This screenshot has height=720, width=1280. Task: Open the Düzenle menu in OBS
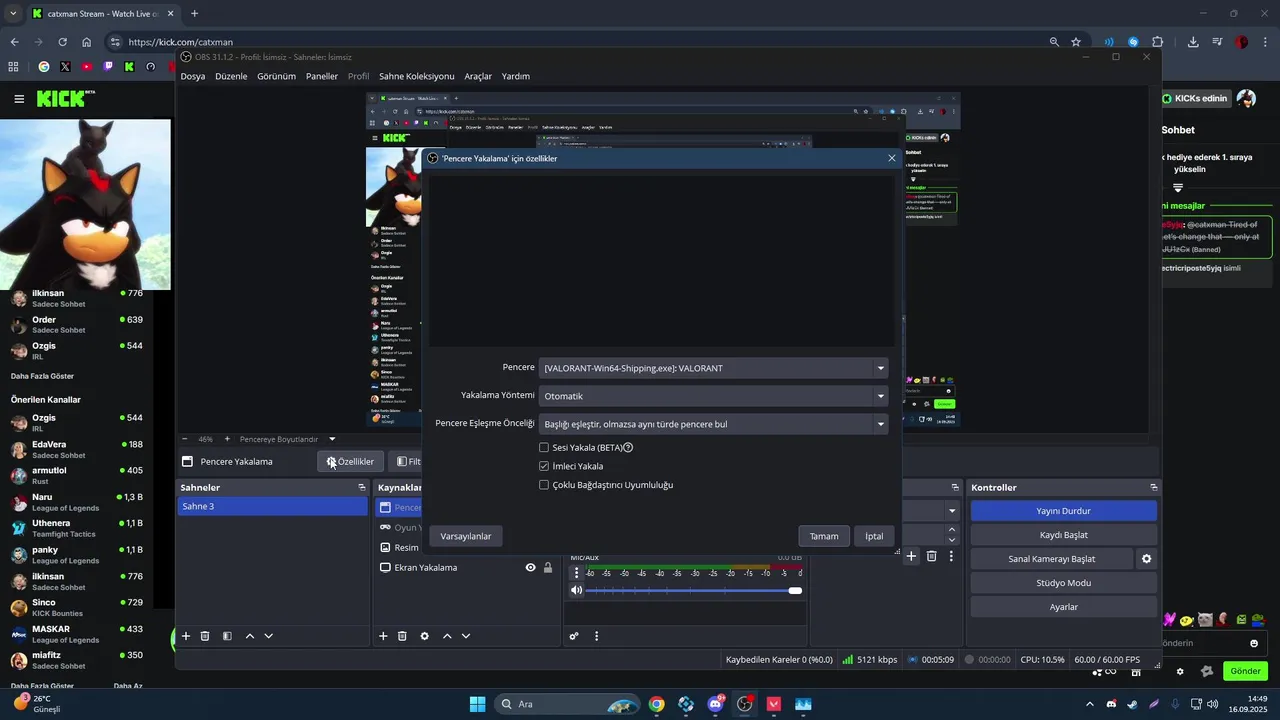pos(231,76)
